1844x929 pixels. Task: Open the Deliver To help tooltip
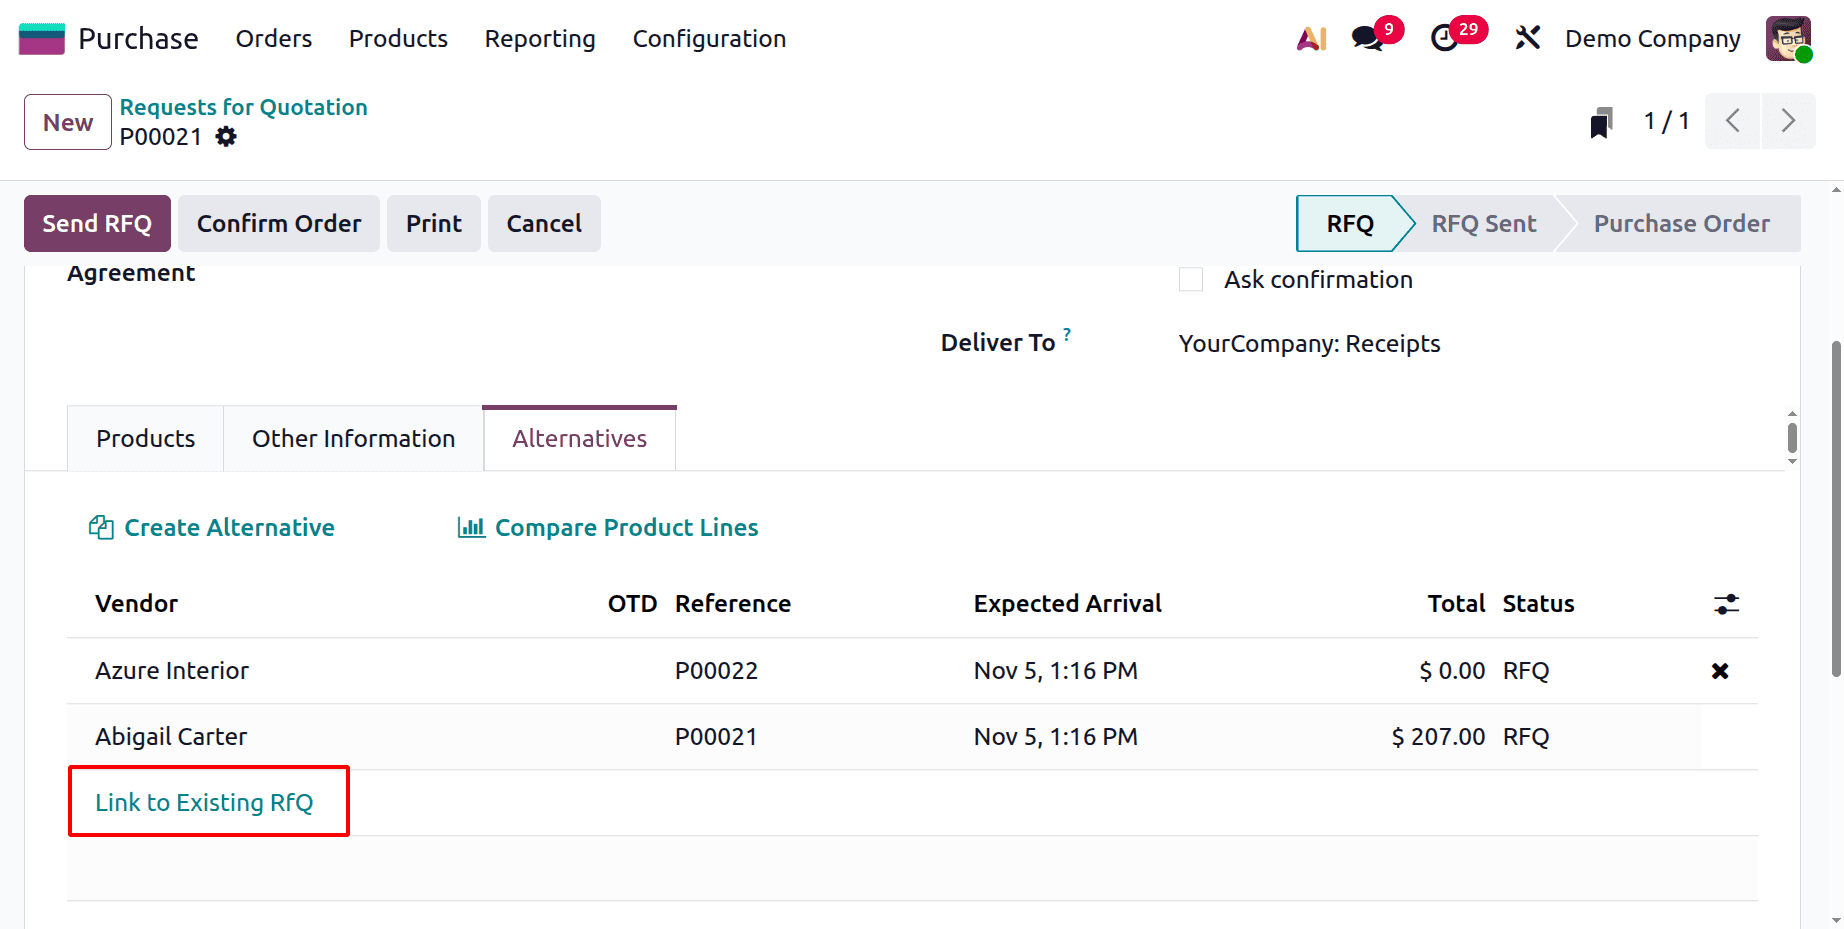click(1067, 334)
